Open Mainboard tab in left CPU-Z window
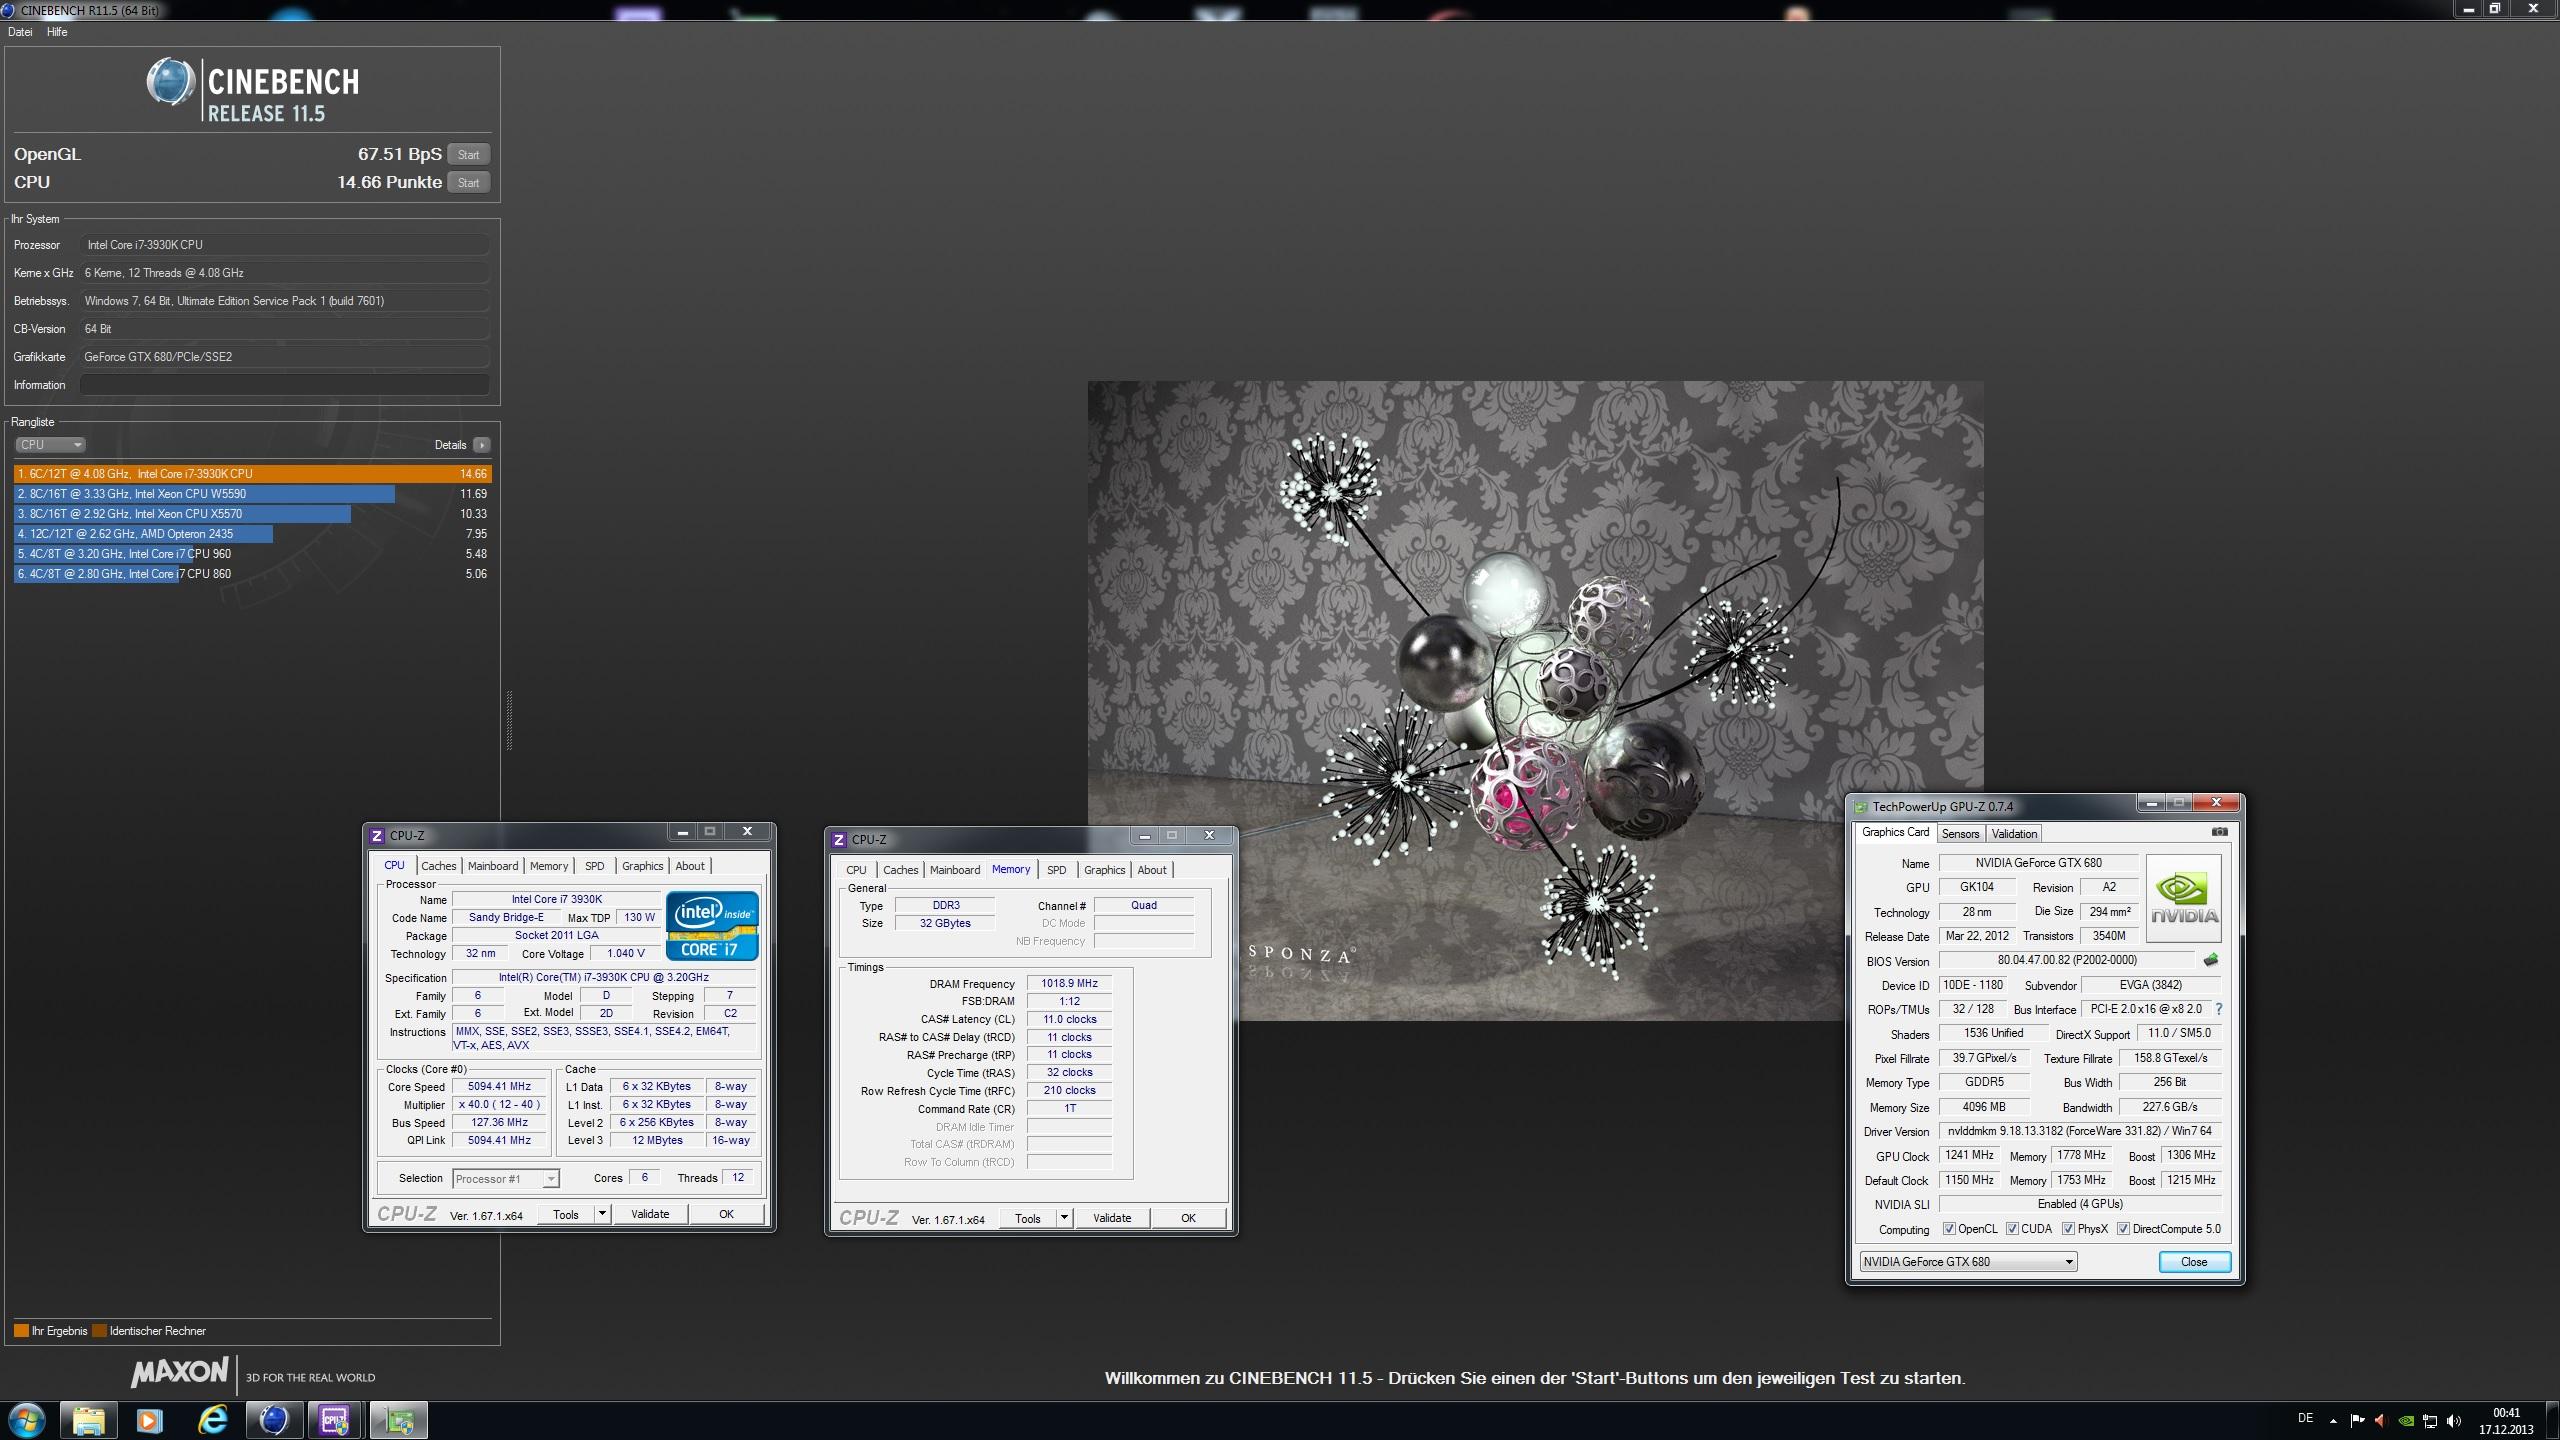The image size is (2560, 1440). tap(493, 866)
